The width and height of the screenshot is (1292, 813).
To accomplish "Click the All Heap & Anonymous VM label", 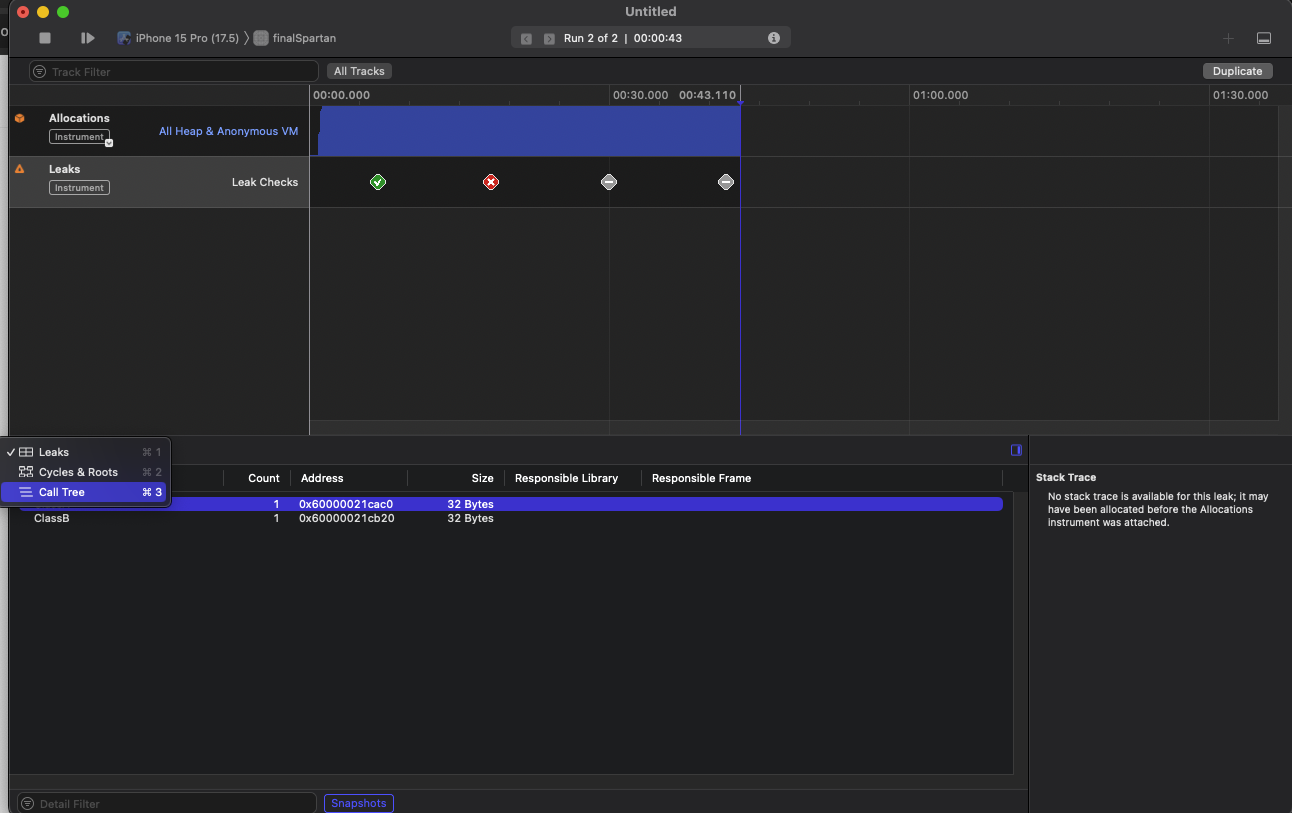I will (228, 131).
